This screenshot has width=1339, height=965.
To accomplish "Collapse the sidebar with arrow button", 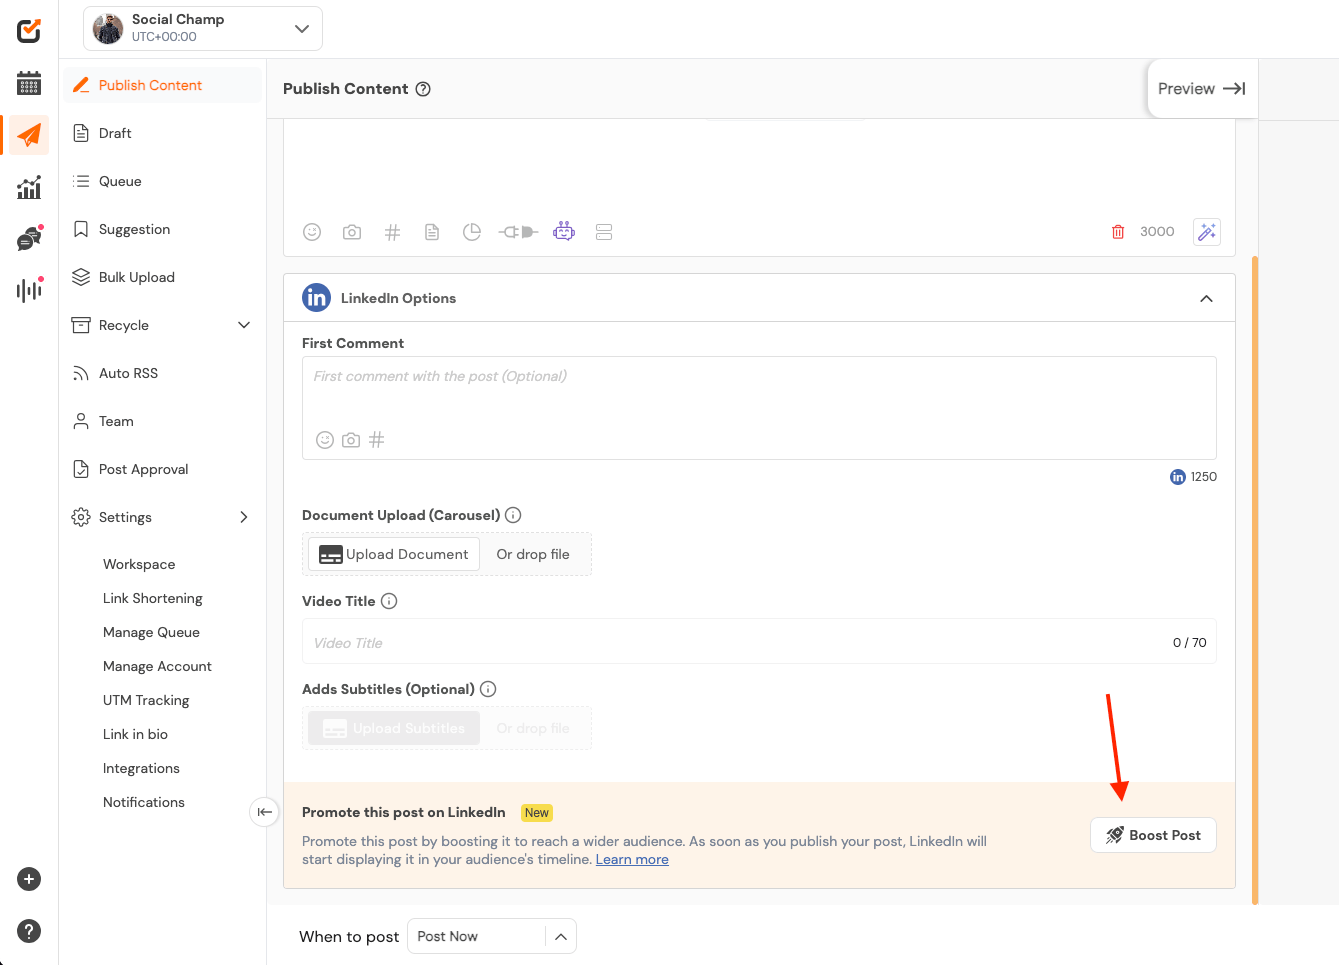I will coord(264,811).
